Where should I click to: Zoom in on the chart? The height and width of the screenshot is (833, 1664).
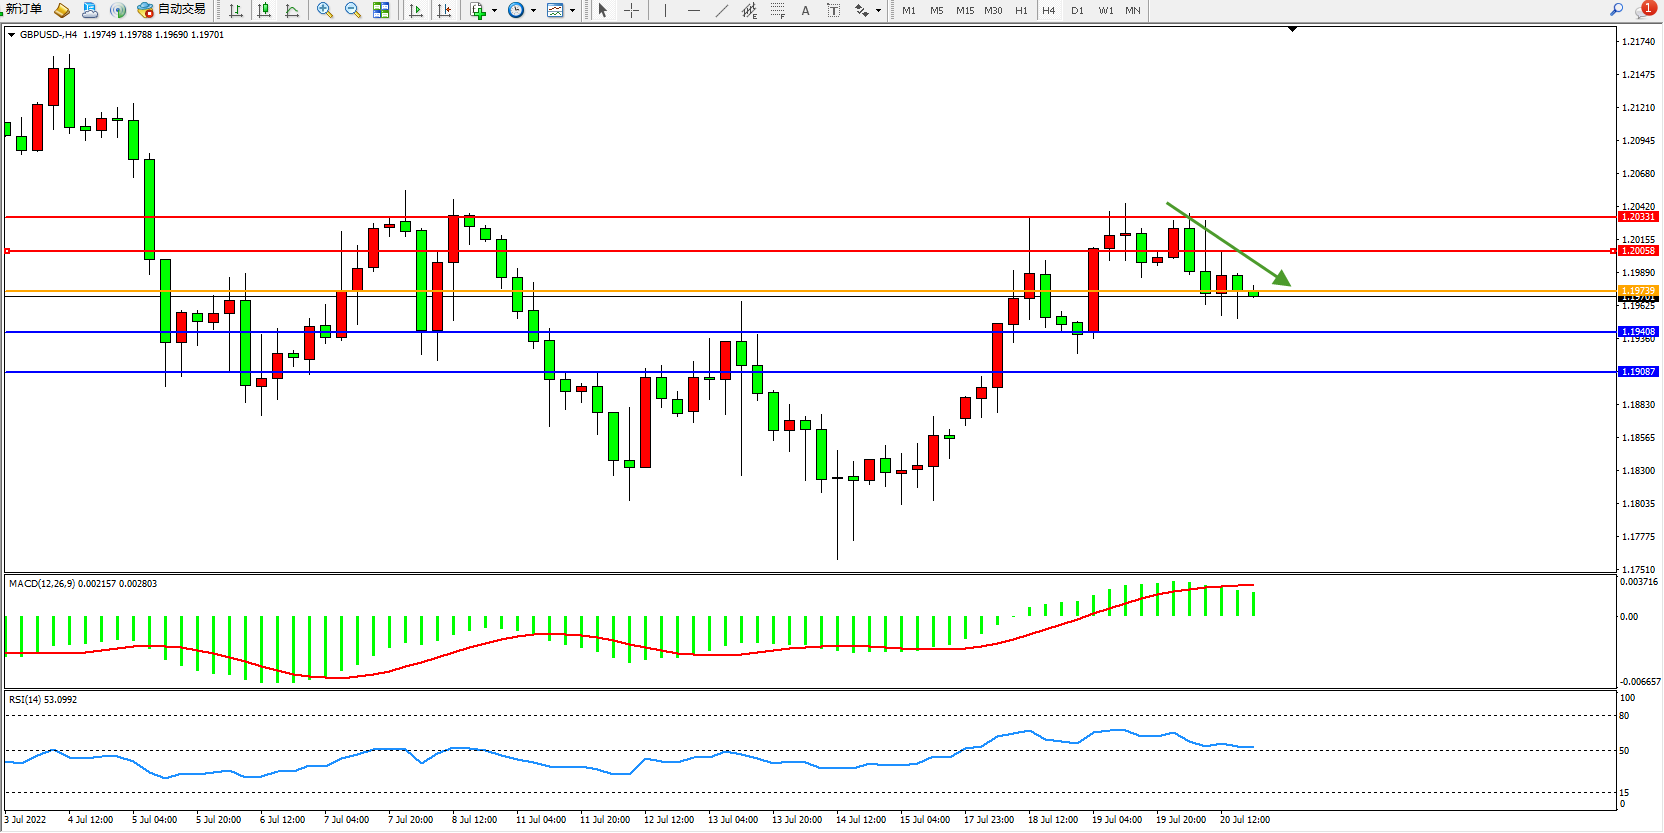pyautogui.click(x=324, y=10)
